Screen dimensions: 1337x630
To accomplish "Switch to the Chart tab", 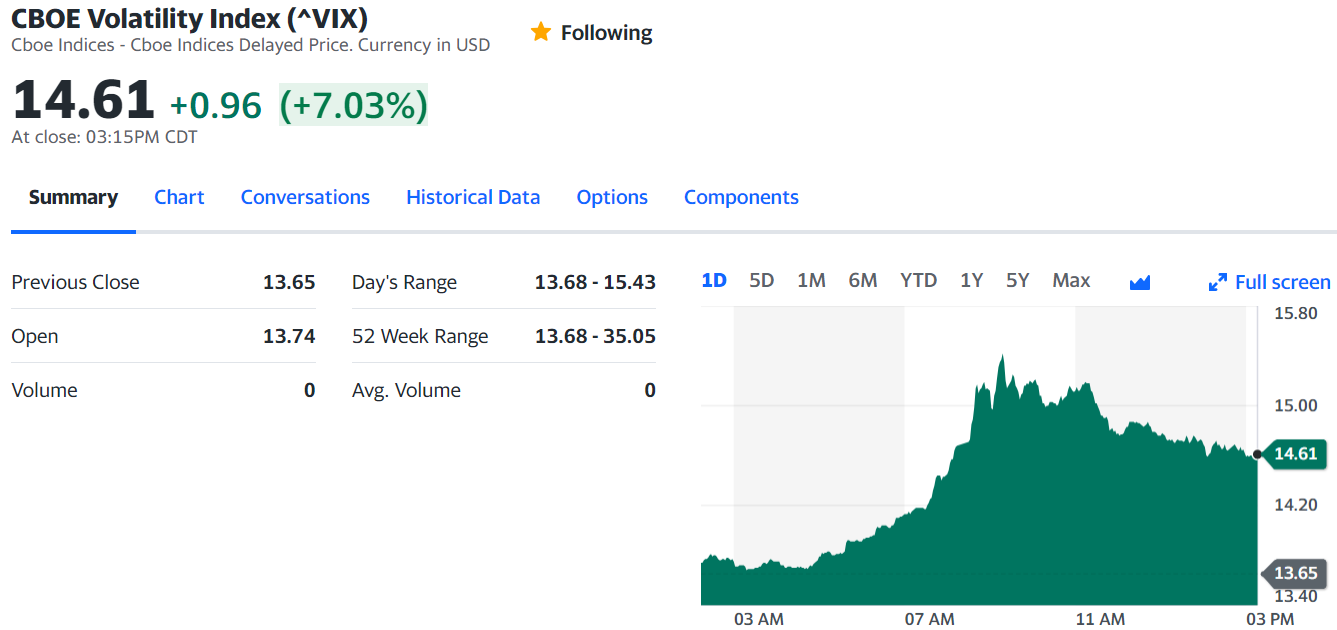I will (x=179, y=197).
